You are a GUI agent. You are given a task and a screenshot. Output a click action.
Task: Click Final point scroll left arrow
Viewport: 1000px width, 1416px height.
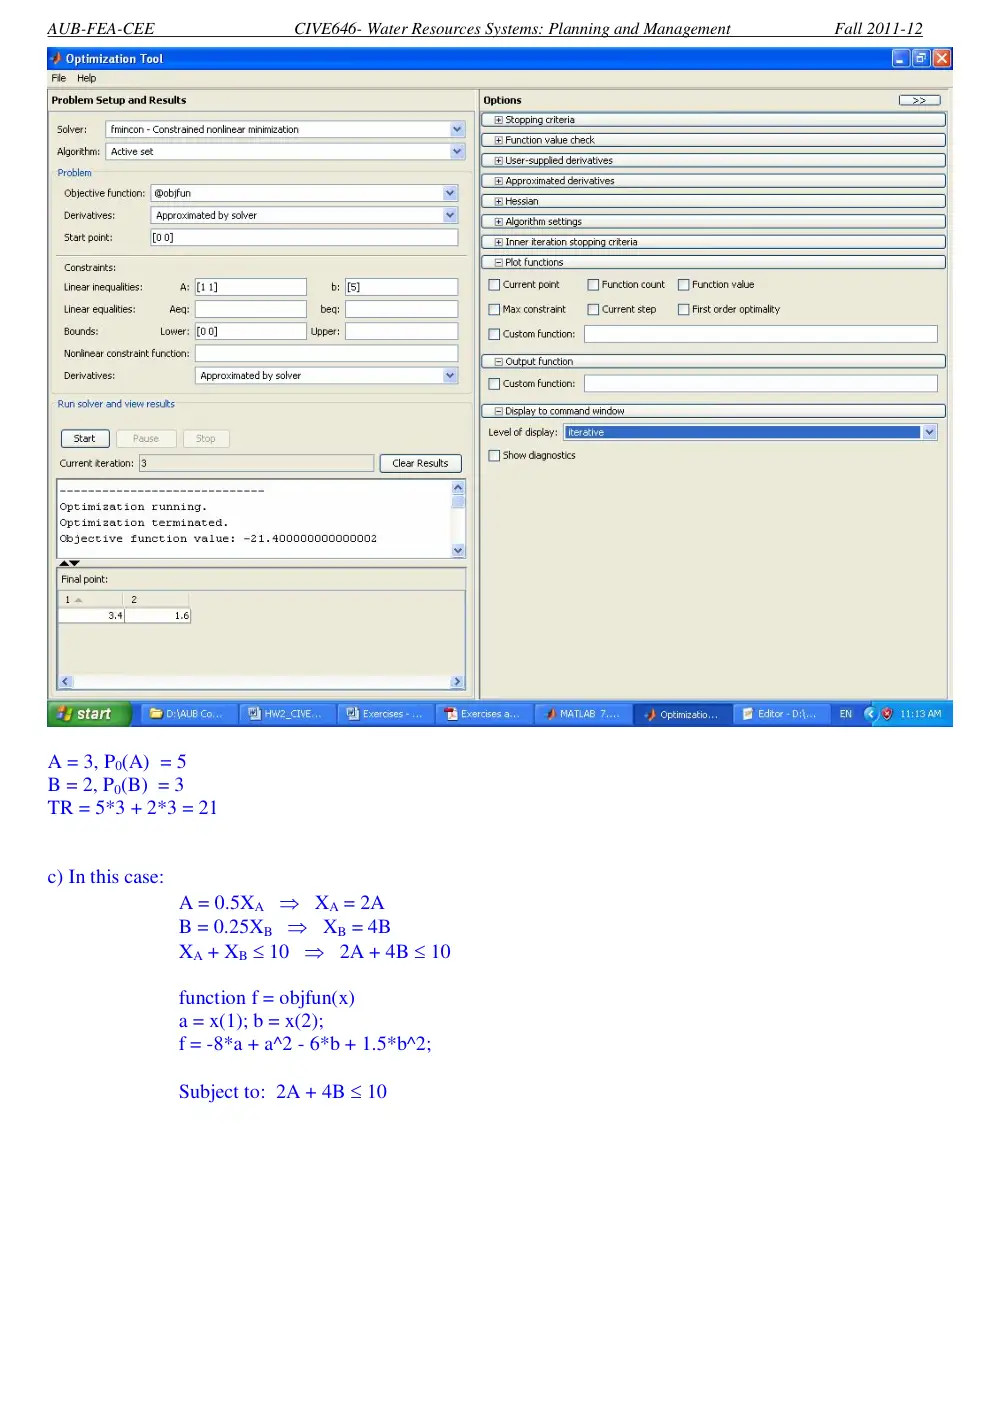click(x=66, y=682)
